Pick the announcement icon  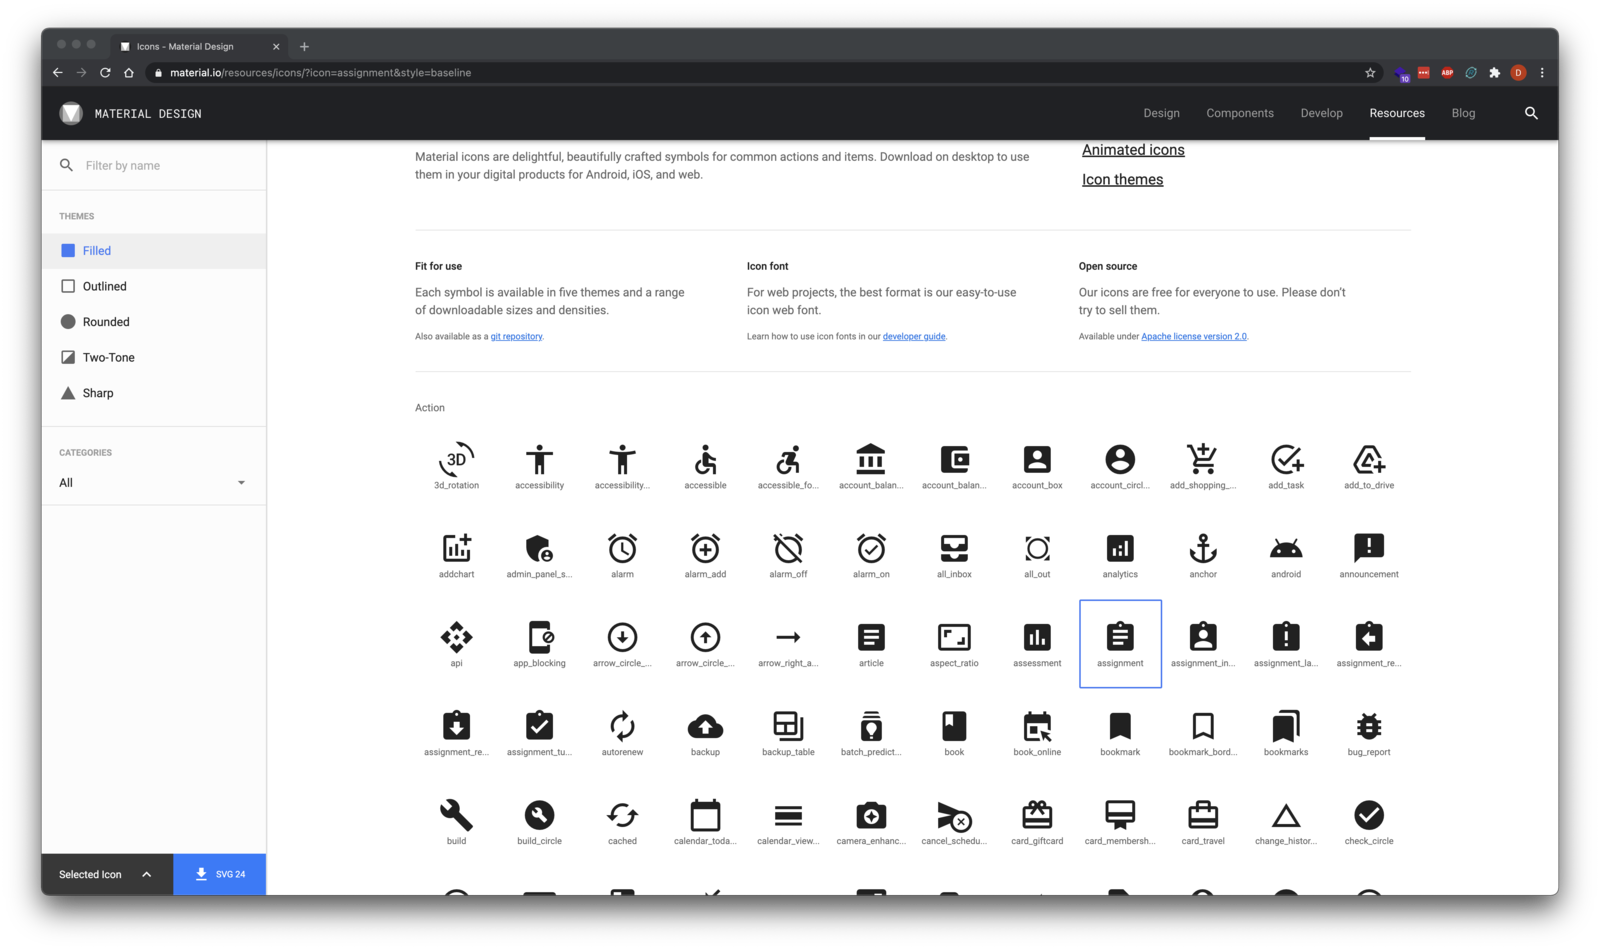[x=1369, y=548]
